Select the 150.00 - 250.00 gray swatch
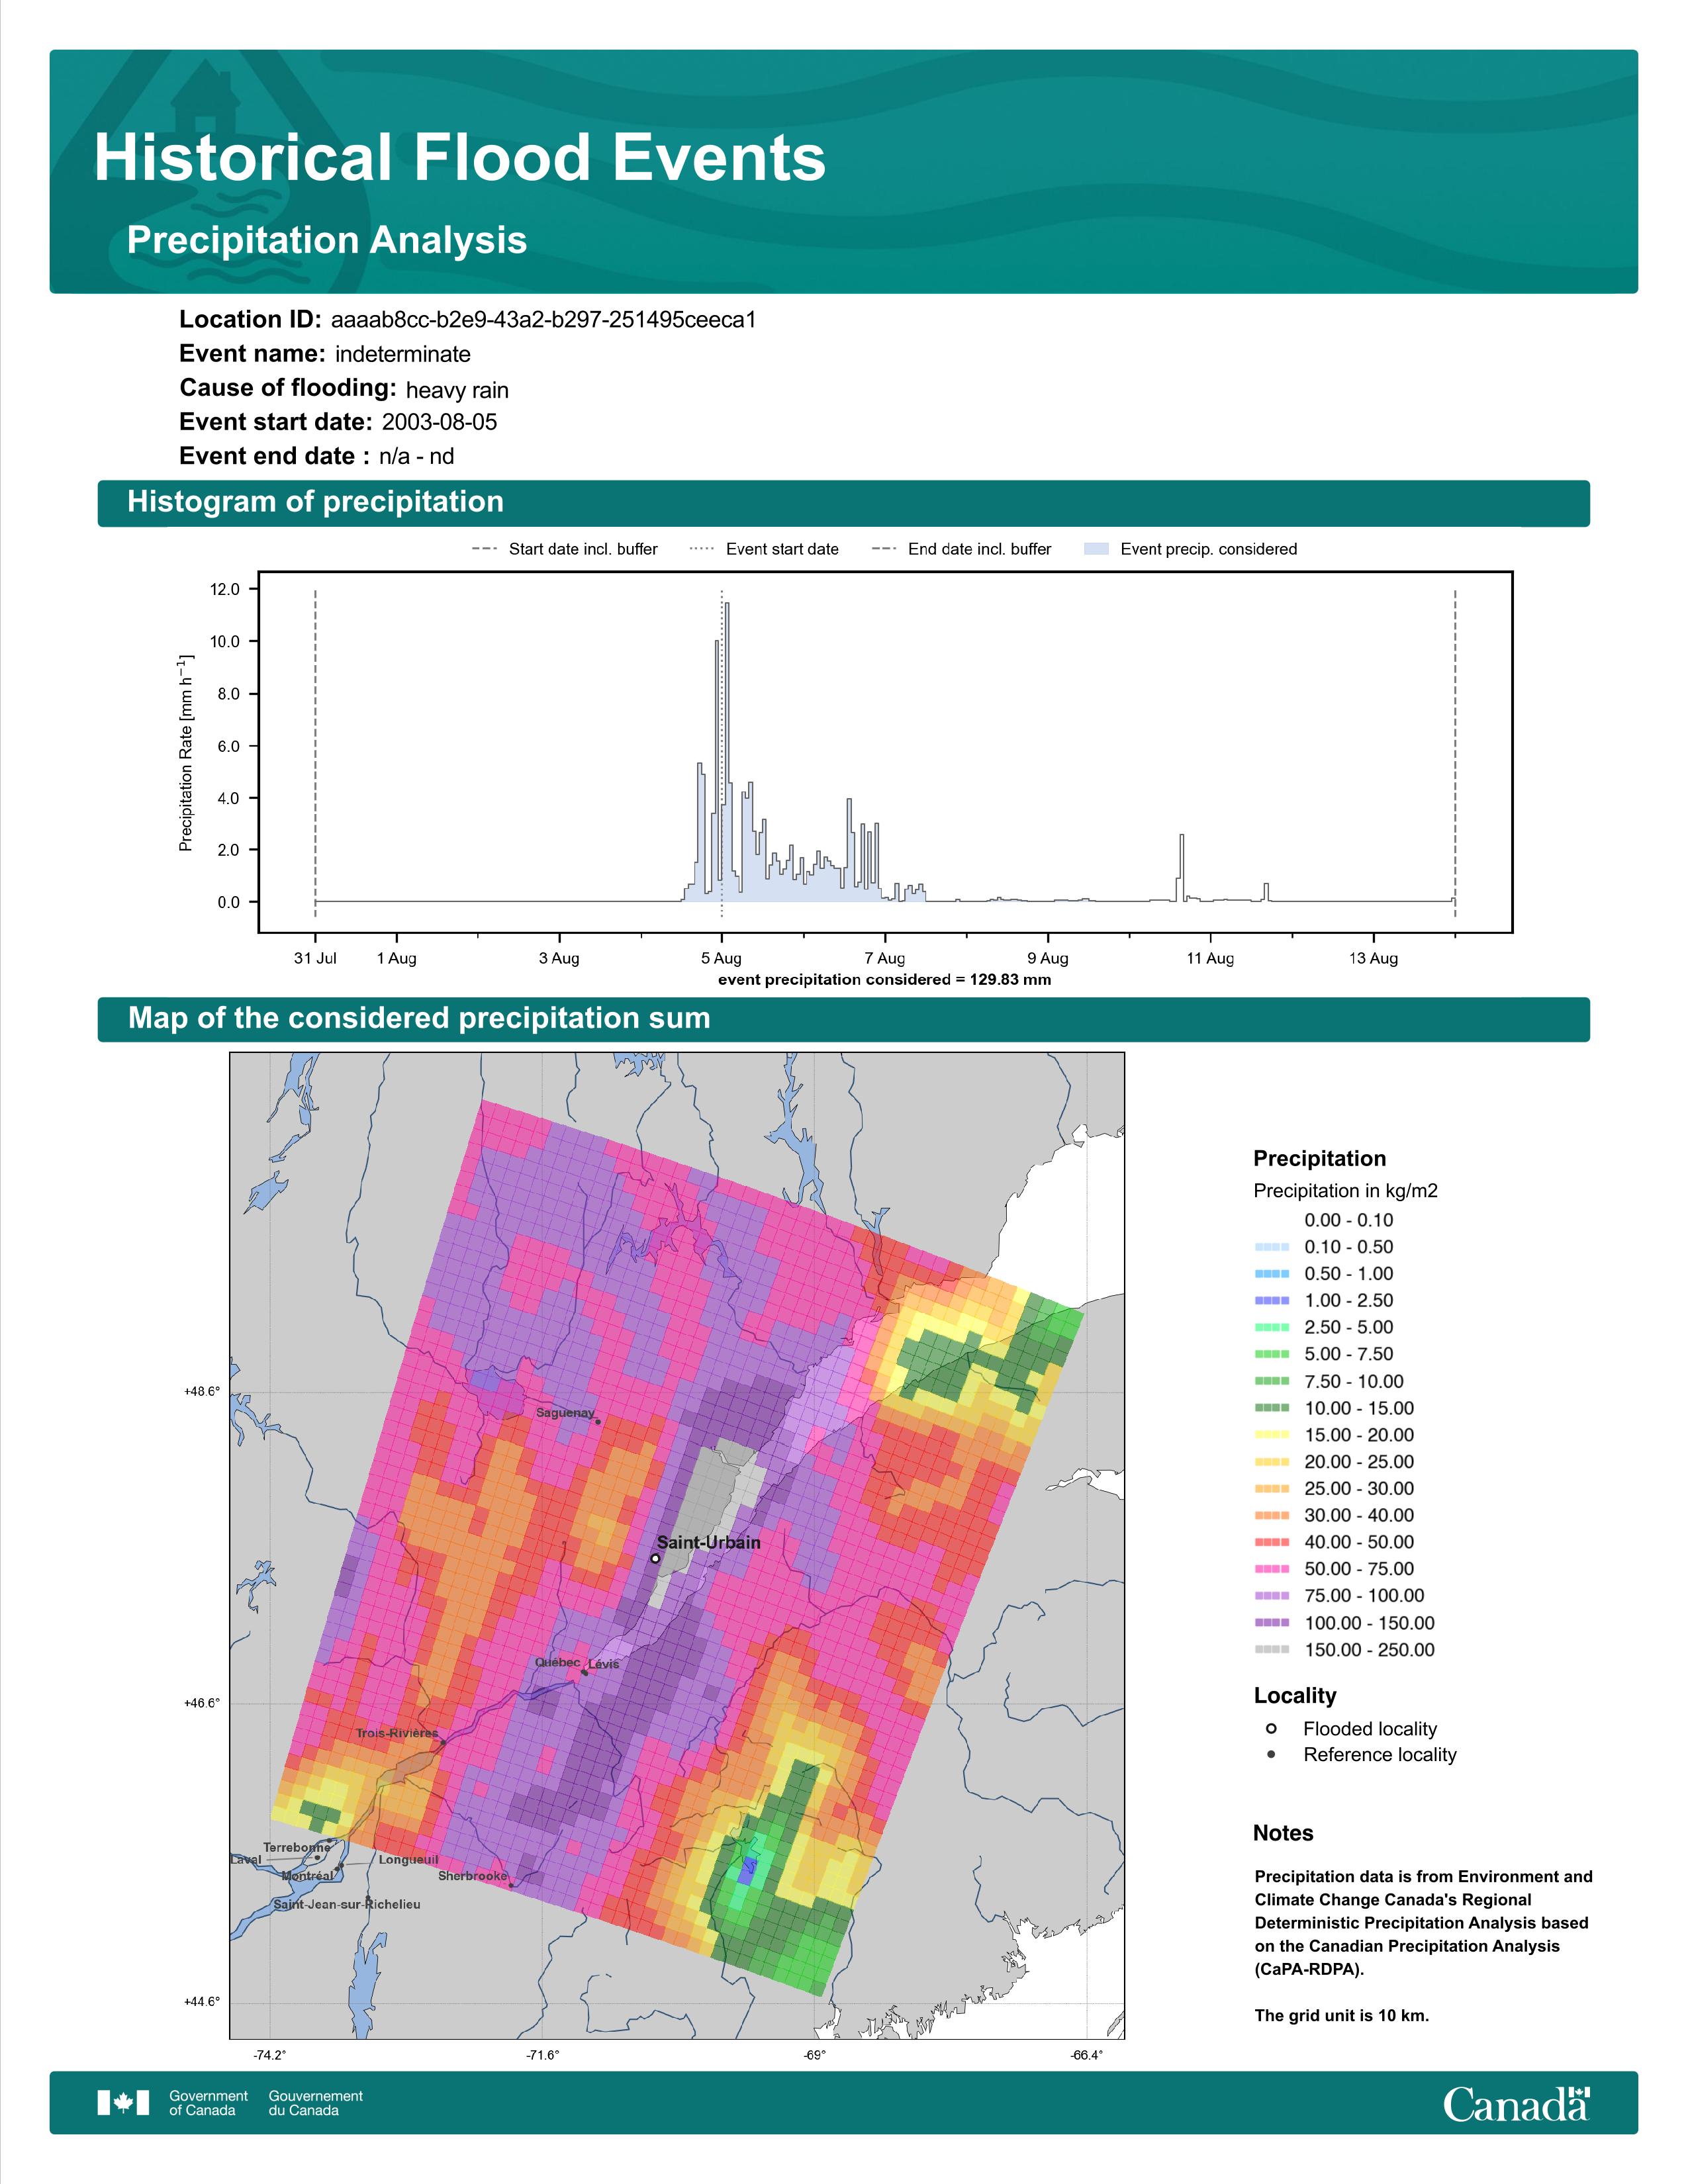The height and width of the screenshot is (2184, 1688). tap(1272, 1650)
